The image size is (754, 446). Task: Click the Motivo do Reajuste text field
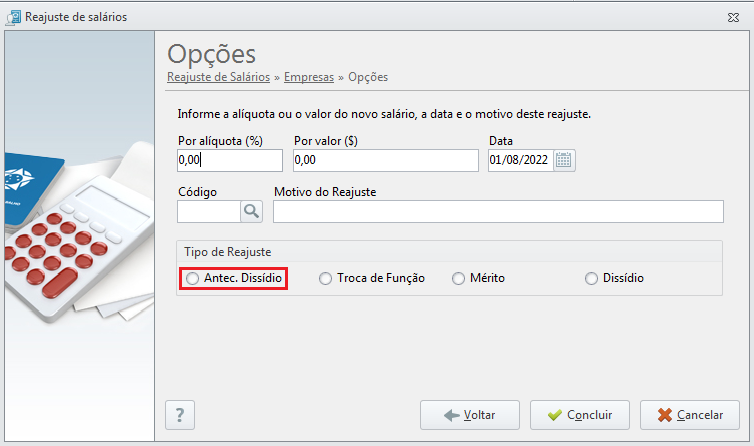pos(498,211)
